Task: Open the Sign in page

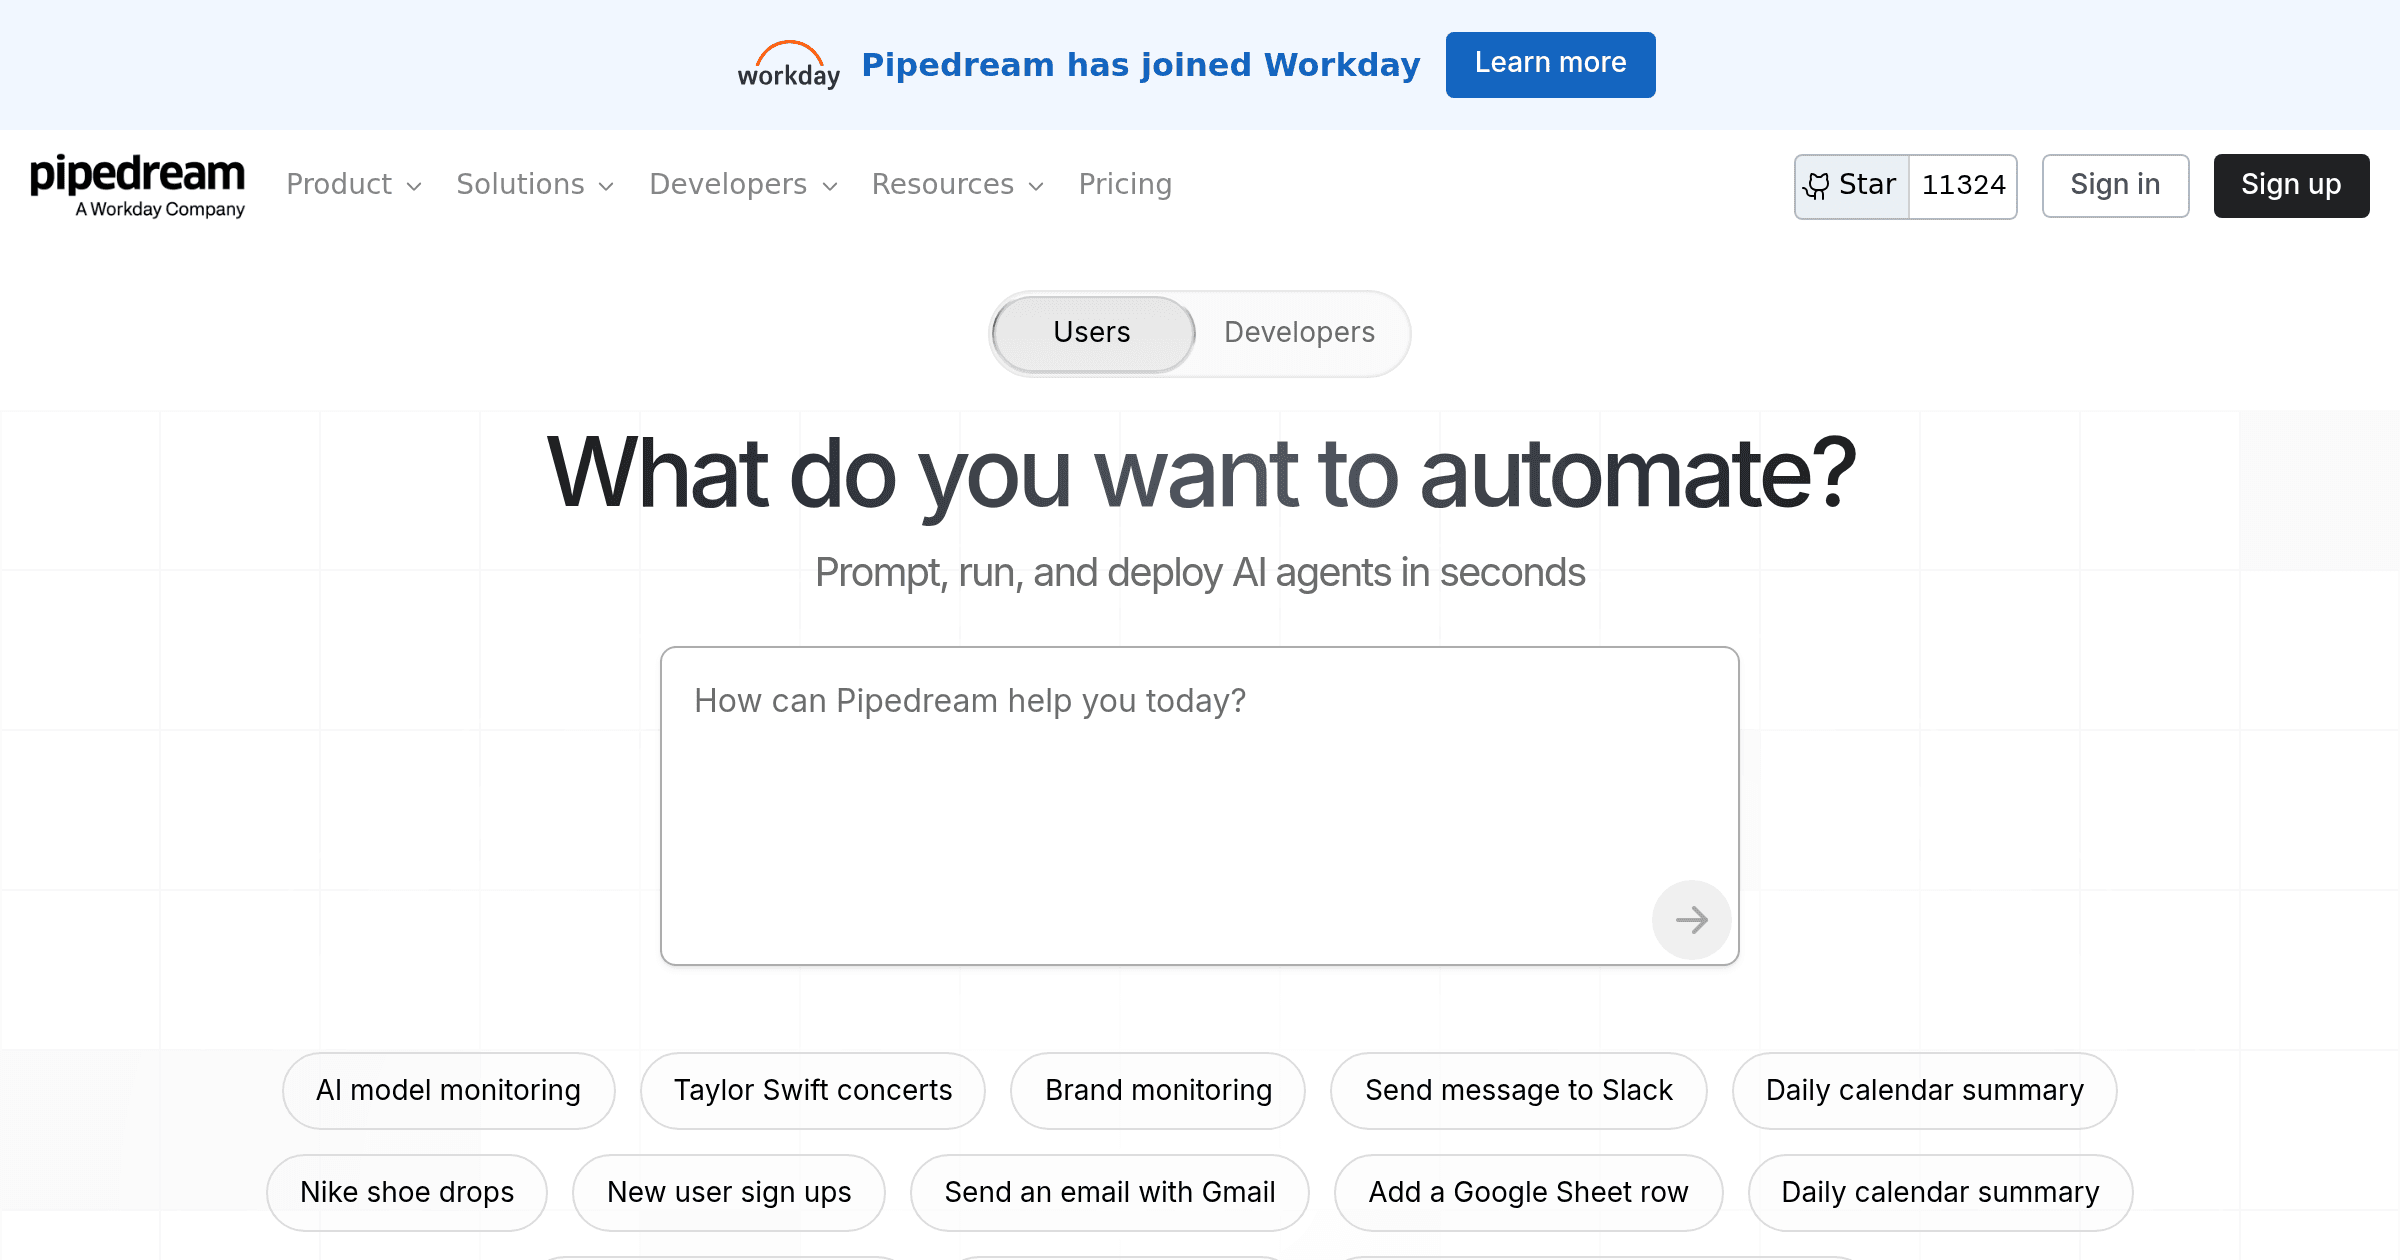Action: point(2115,186)
